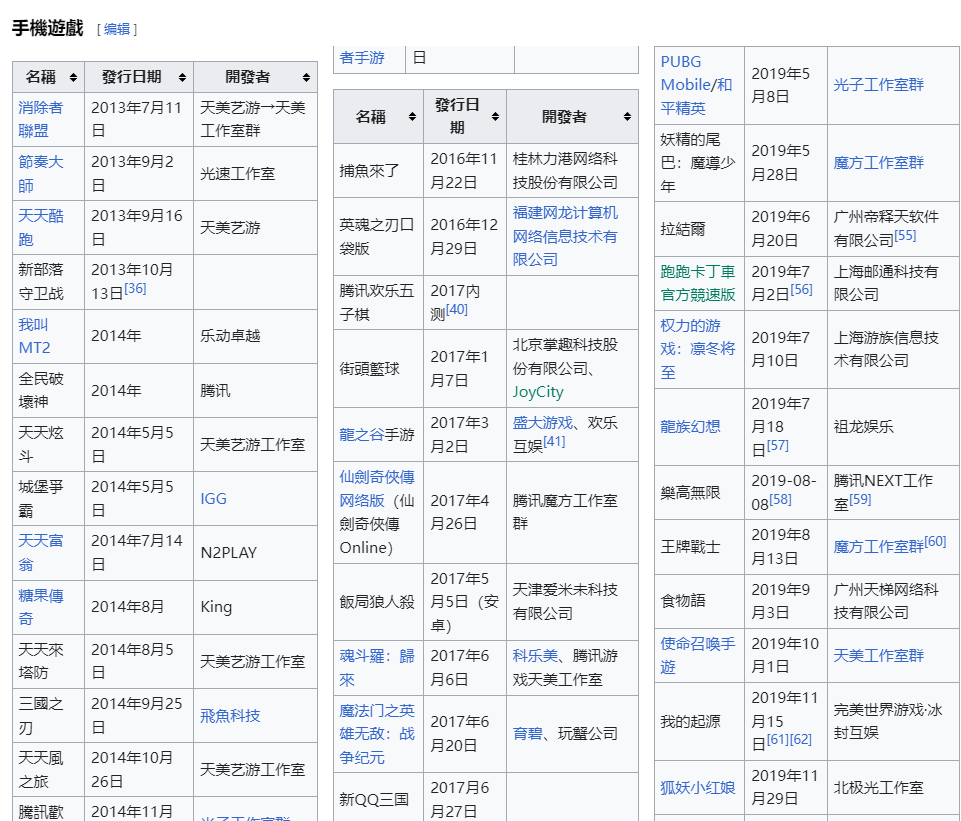Open the 天天酷跑 link
The image size is (961, 821).
tap(40, 227)
